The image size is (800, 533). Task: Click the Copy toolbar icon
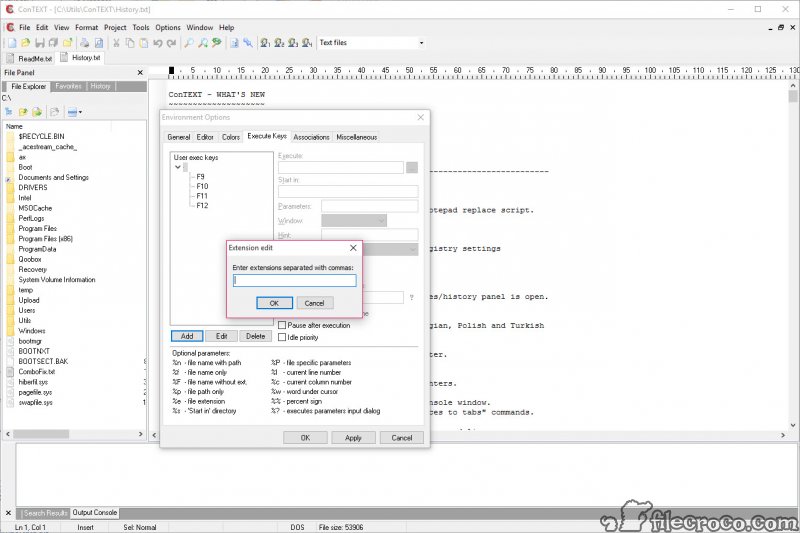coord(130,43)
